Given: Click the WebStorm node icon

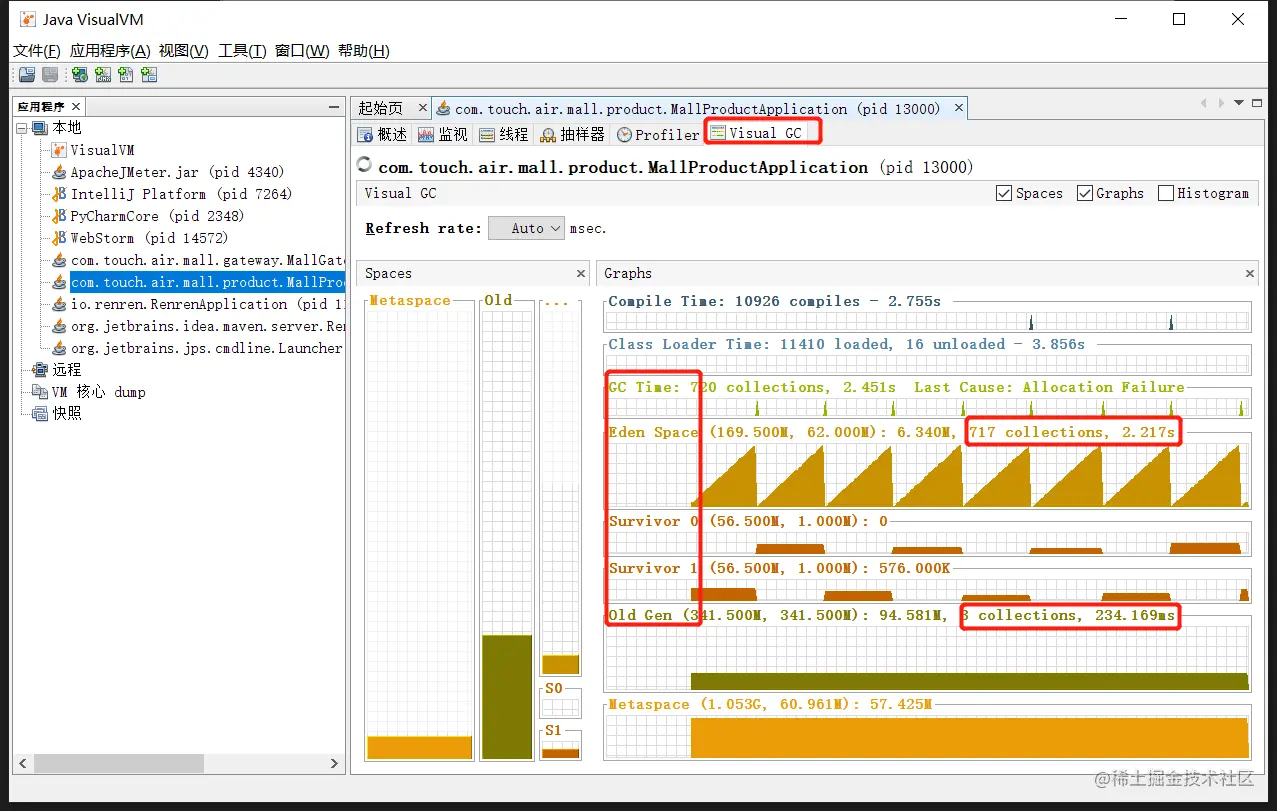Looking at the screenshot, I should click(59, 238).
